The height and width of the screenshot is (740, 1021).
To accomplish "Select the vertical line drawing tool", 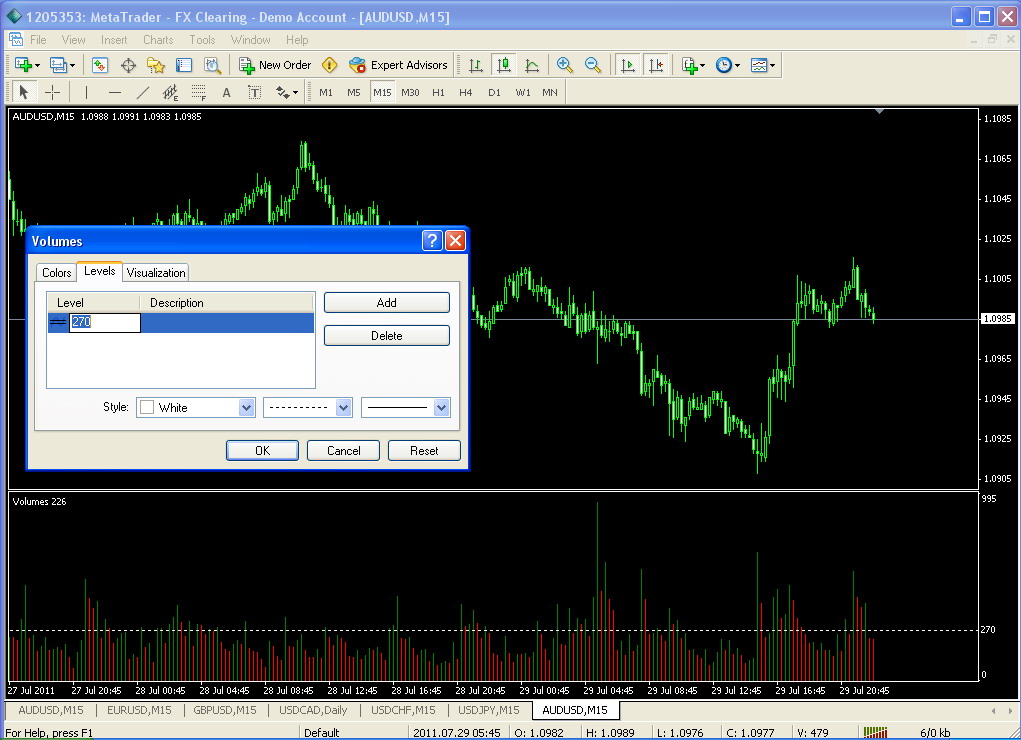I will tap(86, 92).
